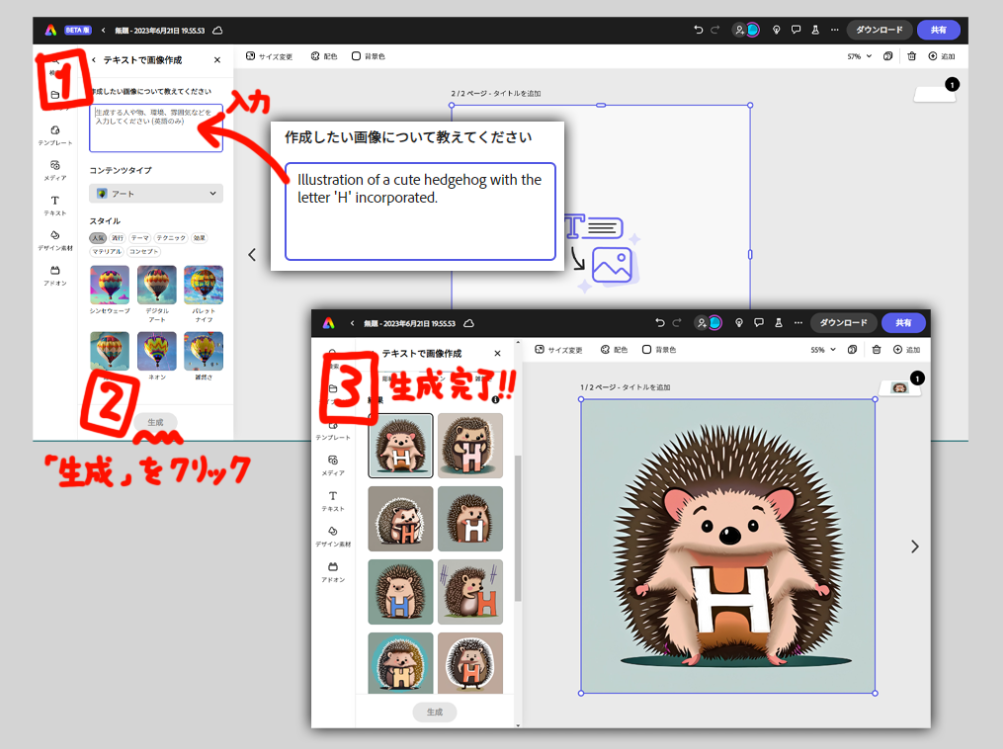Select the マテリアル style category

click(x=106, y=252)
